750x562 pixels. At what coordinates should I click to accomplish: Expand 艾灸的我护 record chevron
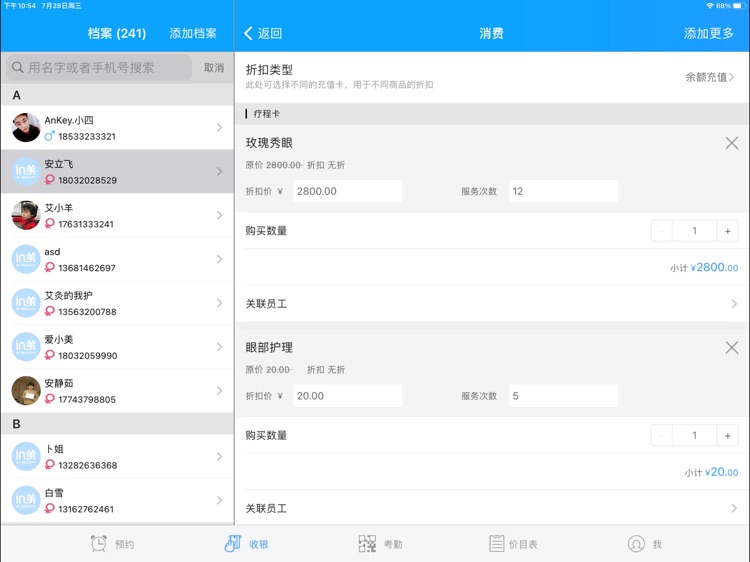click(x=219, y=303)
